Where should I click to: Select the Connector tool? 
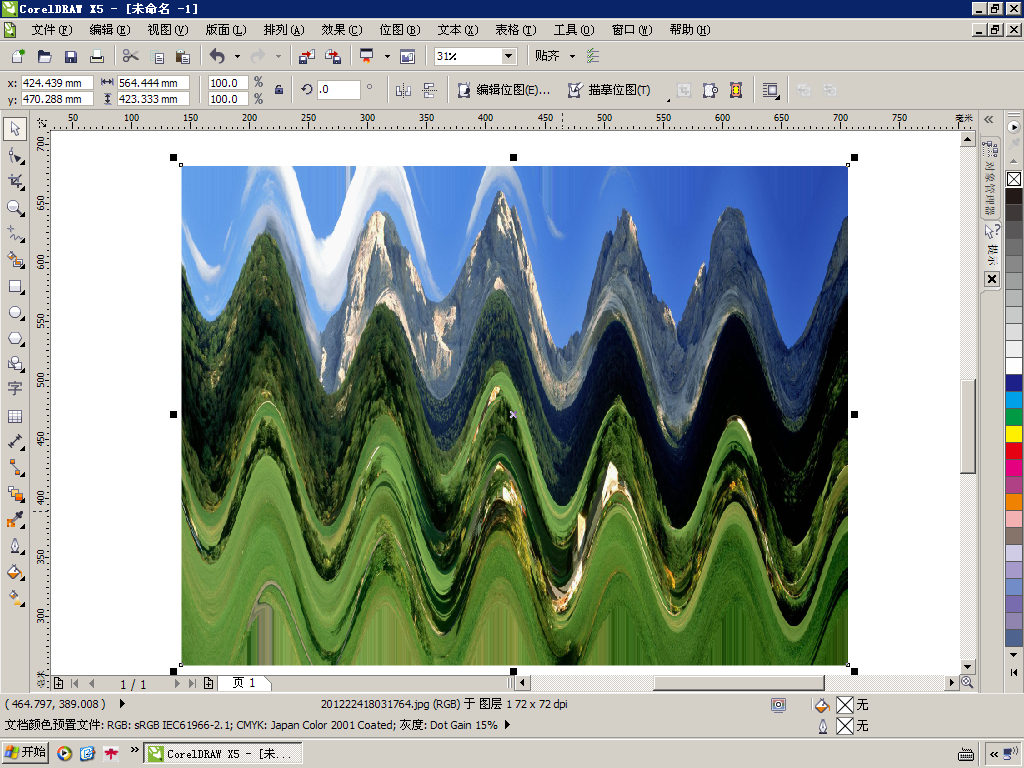pos(15,468)
